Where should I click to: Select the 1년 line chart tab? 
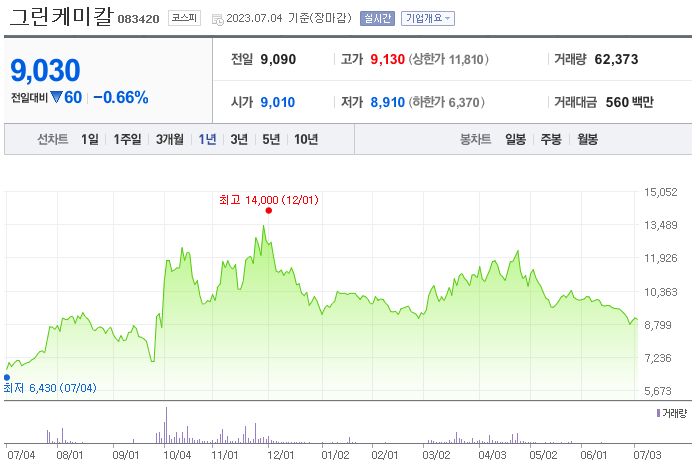click(207, 139)
